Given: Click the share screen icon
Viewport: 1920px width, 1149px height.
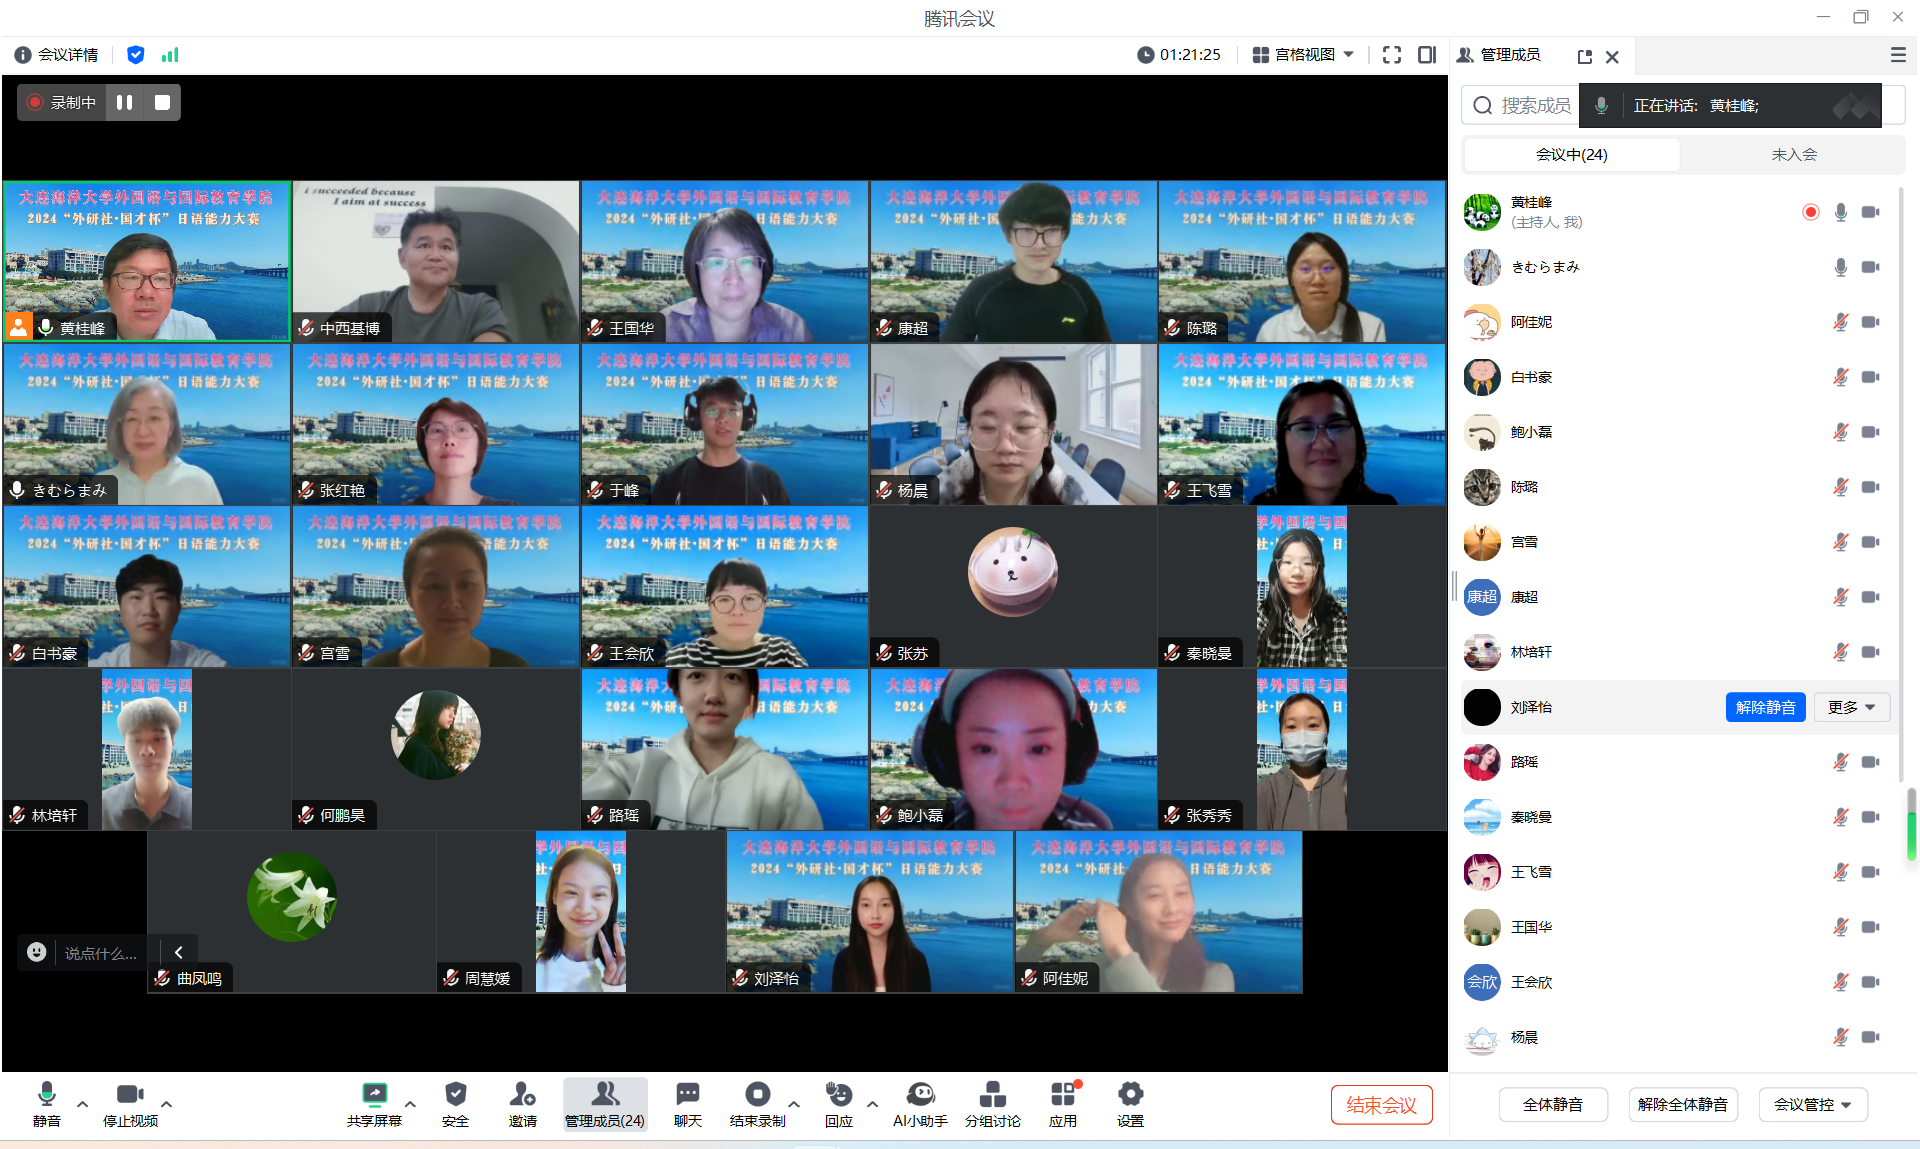Looking at the screenshot, I should coord(374,1094).
